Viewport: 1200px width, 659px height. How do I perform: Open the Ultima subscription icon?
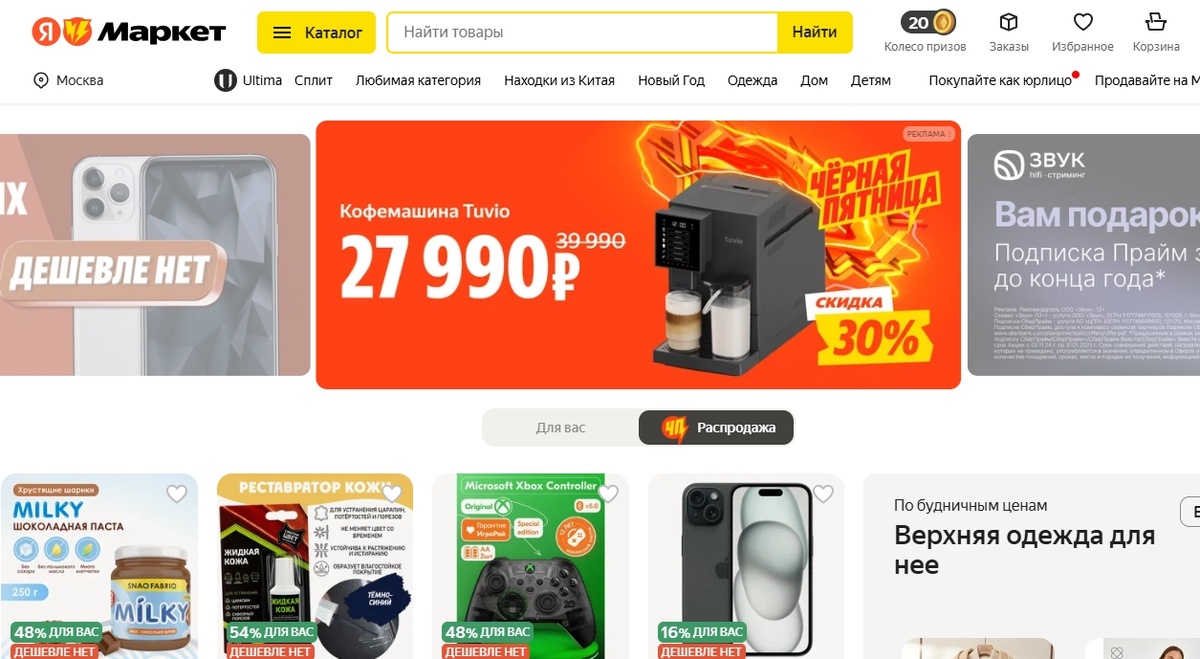click(x=225, y=80)
